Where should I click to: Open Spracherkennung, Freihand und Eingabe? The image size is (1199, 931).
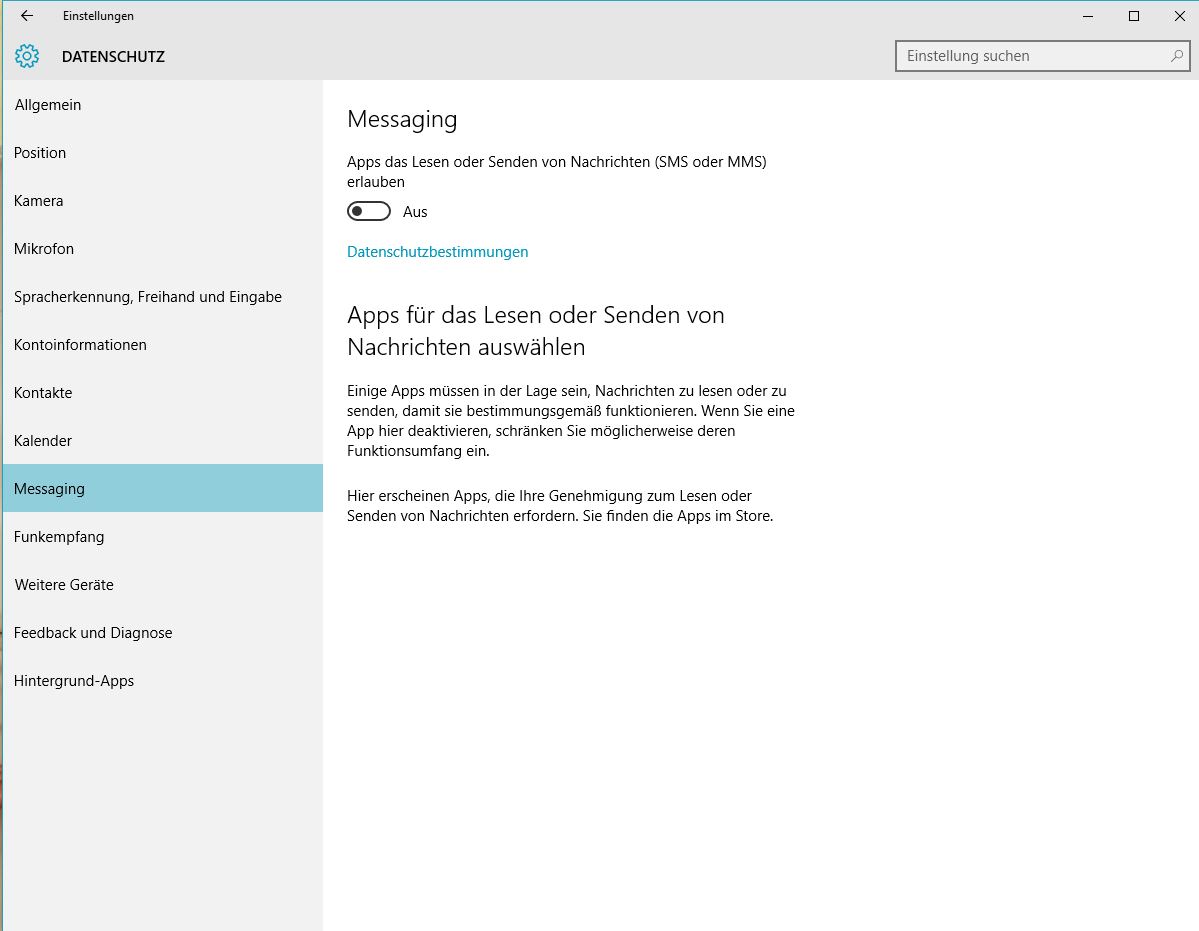pyautogui.click(x=163, y=297)
